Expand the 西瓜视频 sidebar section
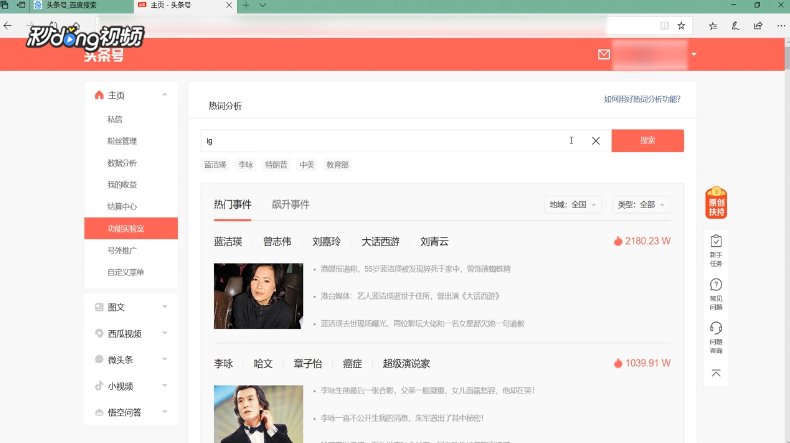790x443 pixels. (165, 333)
